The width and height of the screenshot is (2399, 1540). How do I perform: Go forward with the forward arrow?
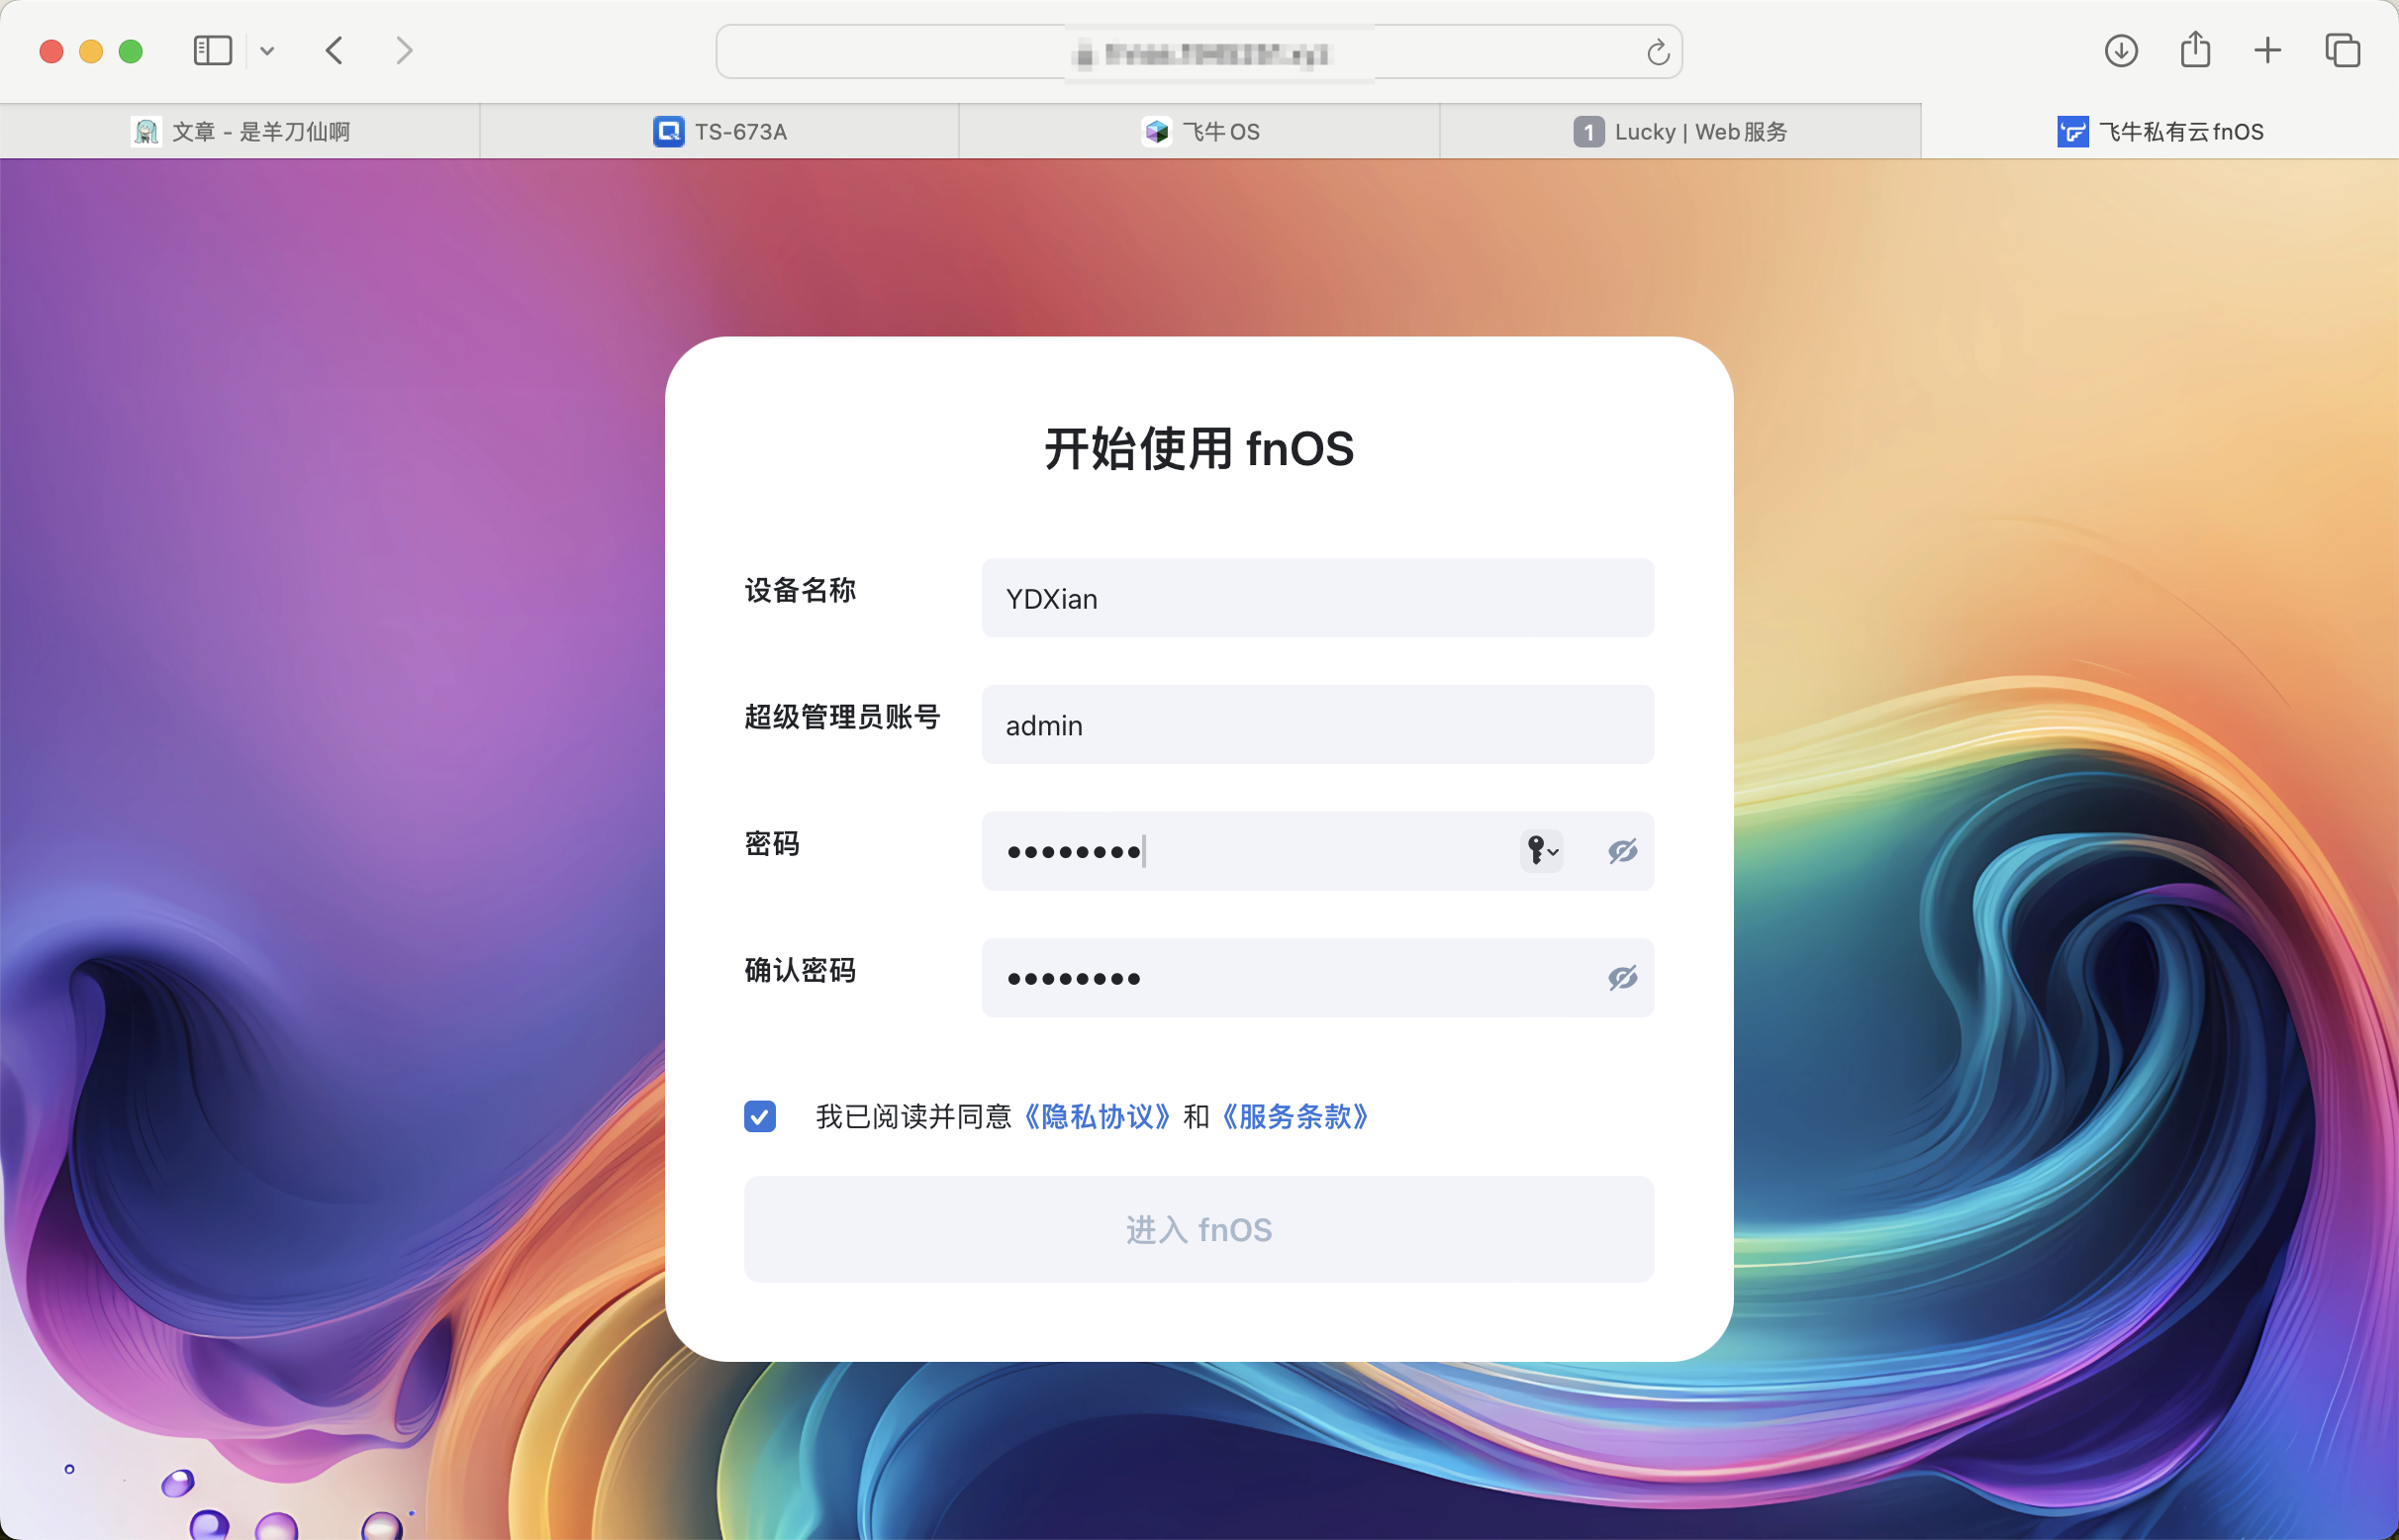coord(404,51)
